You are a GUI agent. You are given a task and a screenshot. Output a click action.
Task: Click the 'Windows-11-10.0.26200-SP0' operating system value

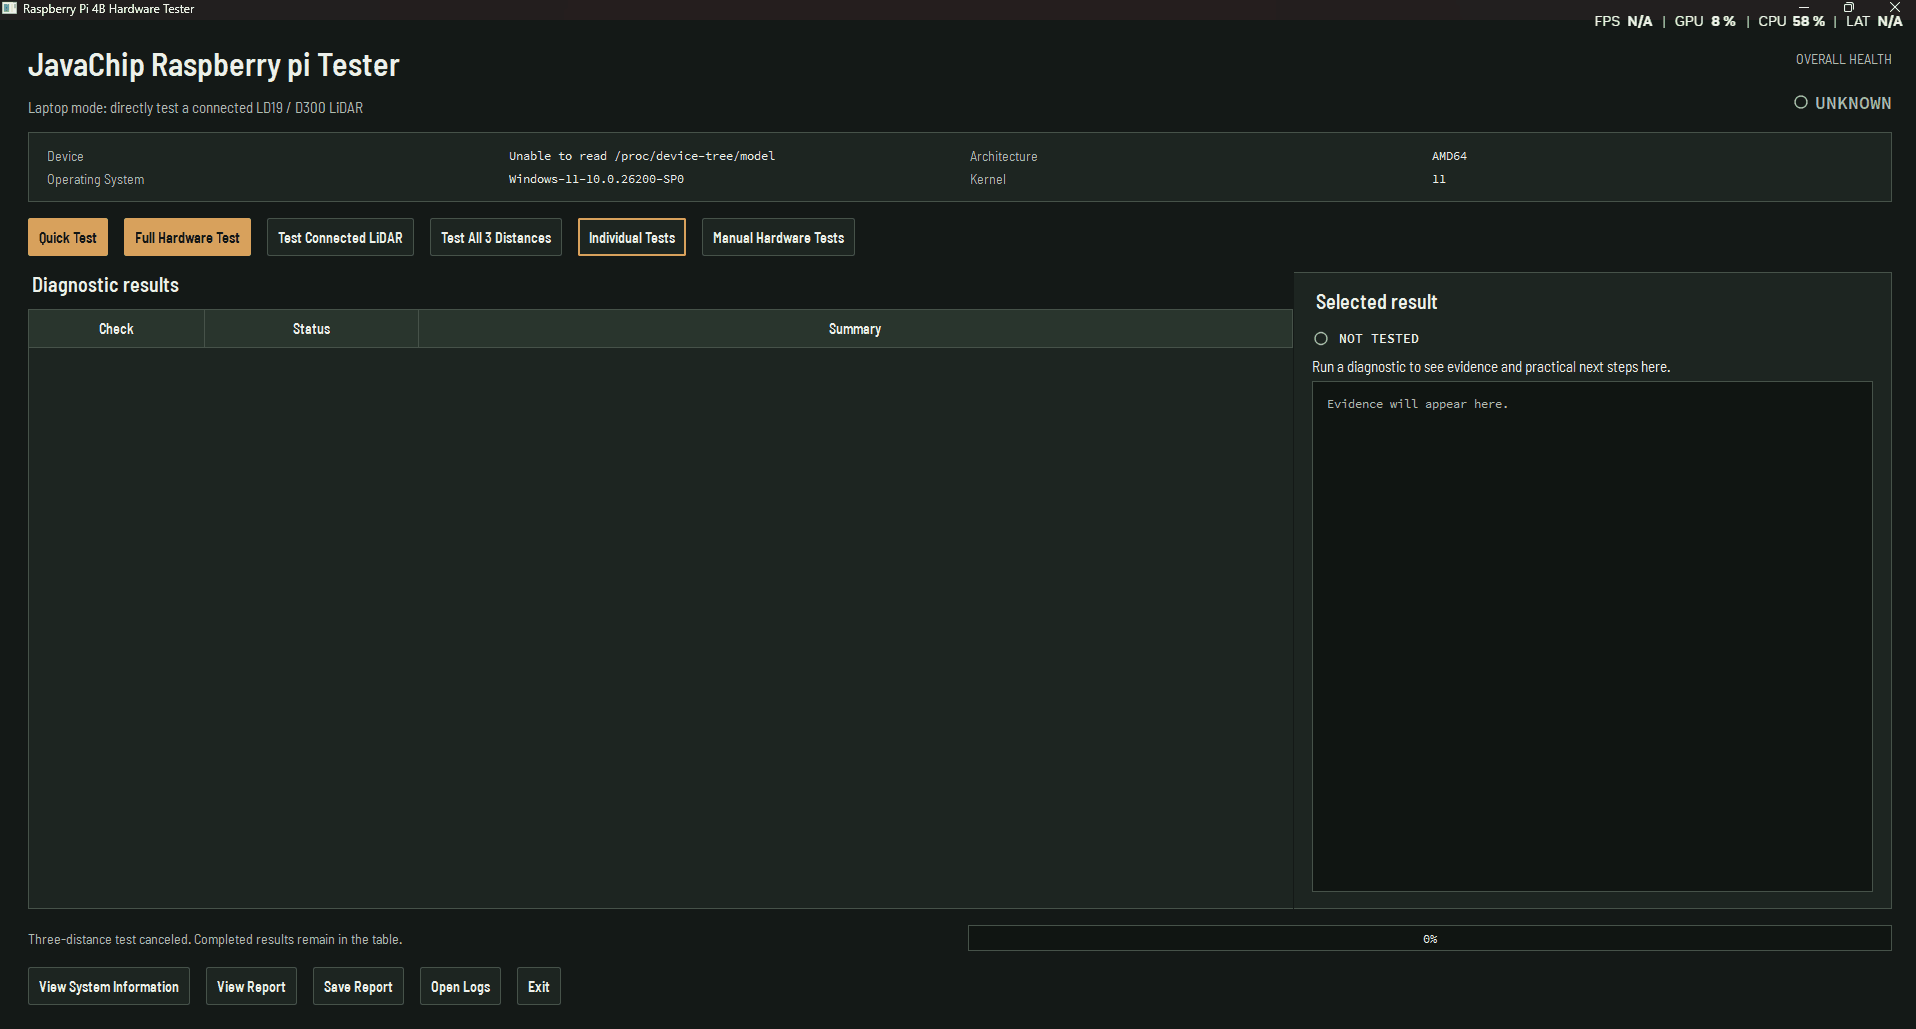pyautogui.click(x=596, y=179)
